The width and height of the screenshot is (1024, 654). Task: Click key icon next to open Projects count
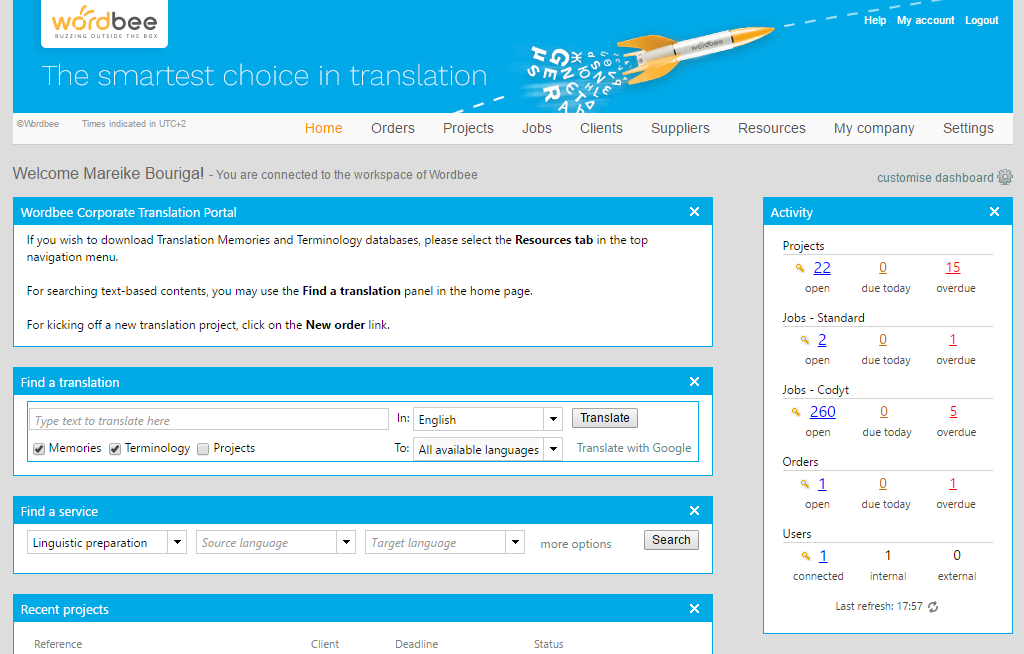(800, 268)
